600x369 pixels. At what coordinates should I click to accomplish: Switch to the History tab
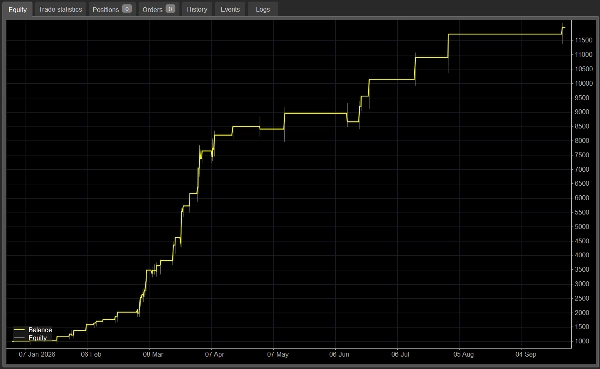pyautogui.click(x=197, y=10)
